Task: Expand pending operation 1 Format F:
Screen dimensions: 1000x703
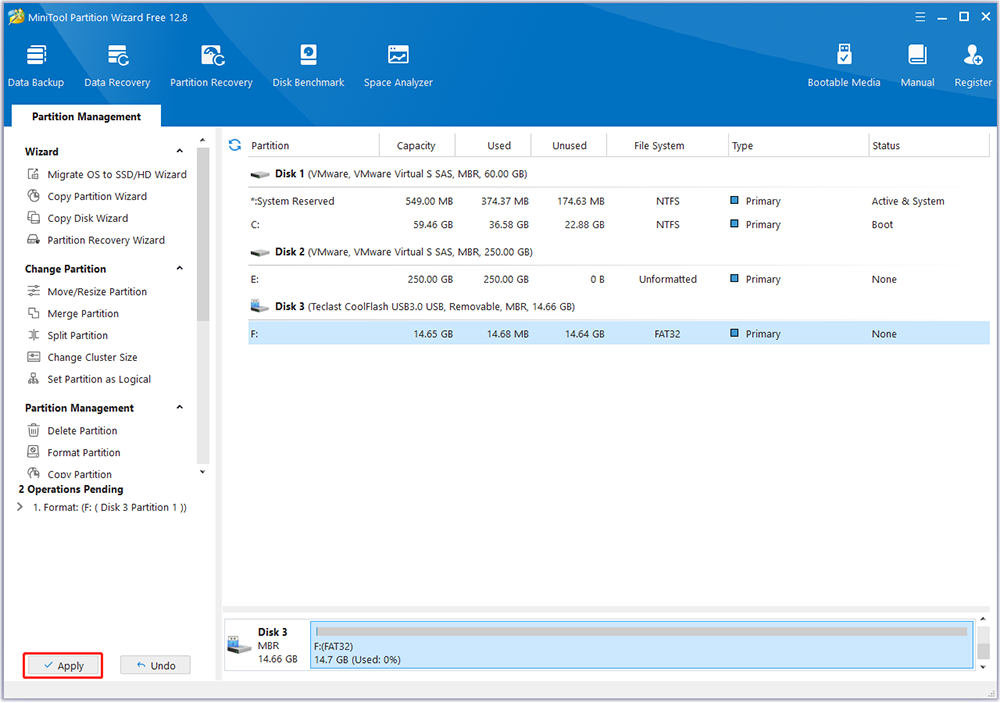Action: 20,507
